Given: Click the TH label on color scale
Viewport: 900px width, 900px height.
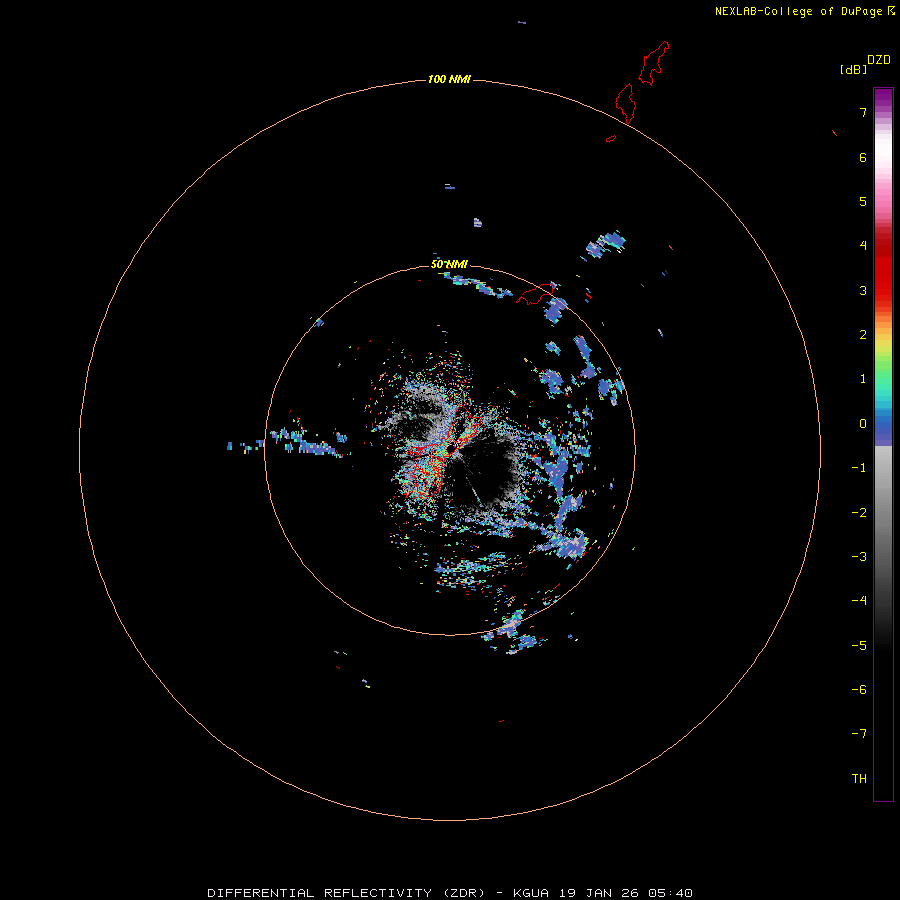Looking at the screenshot, I should point(859,779).
